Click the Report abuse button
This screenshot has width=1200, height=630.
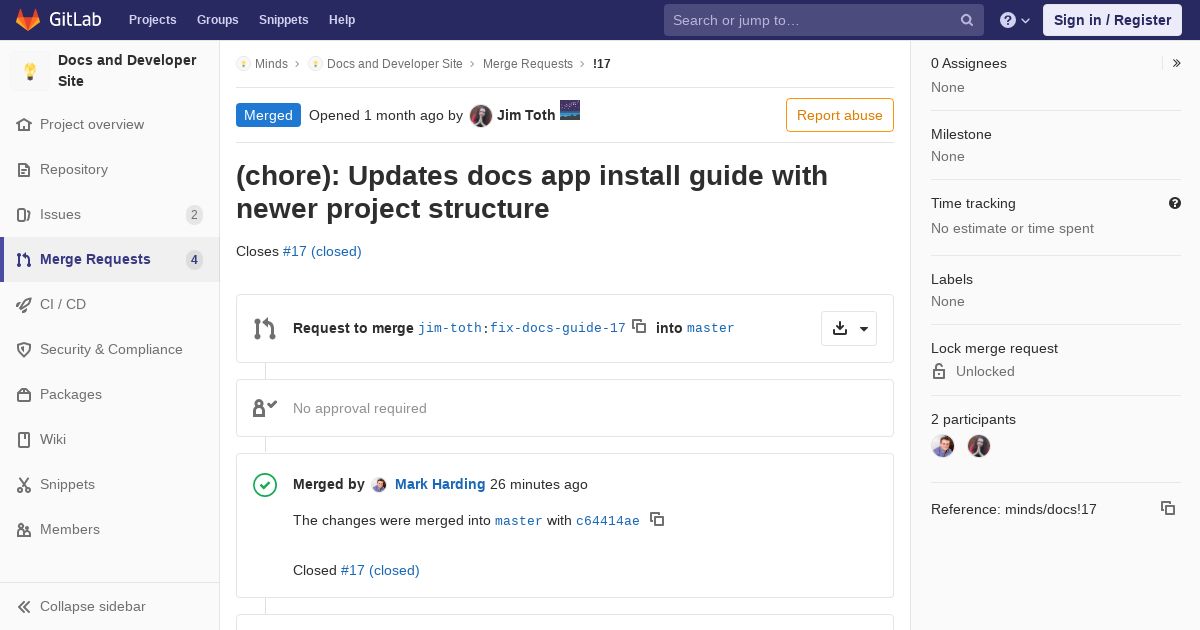click(840, 115)
